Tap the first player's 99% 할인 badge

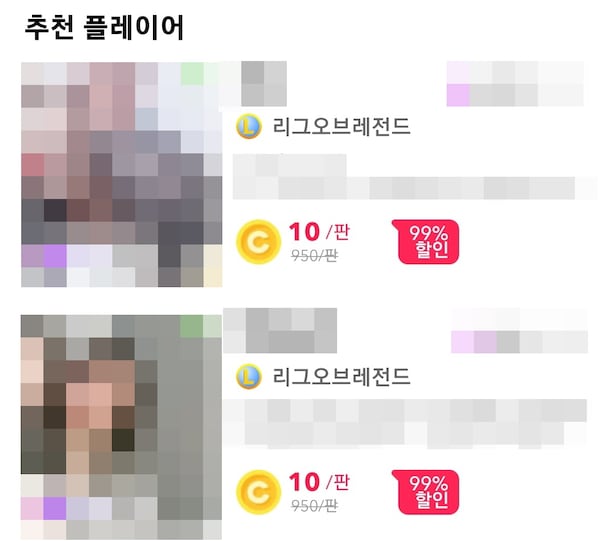pos(426,242)
